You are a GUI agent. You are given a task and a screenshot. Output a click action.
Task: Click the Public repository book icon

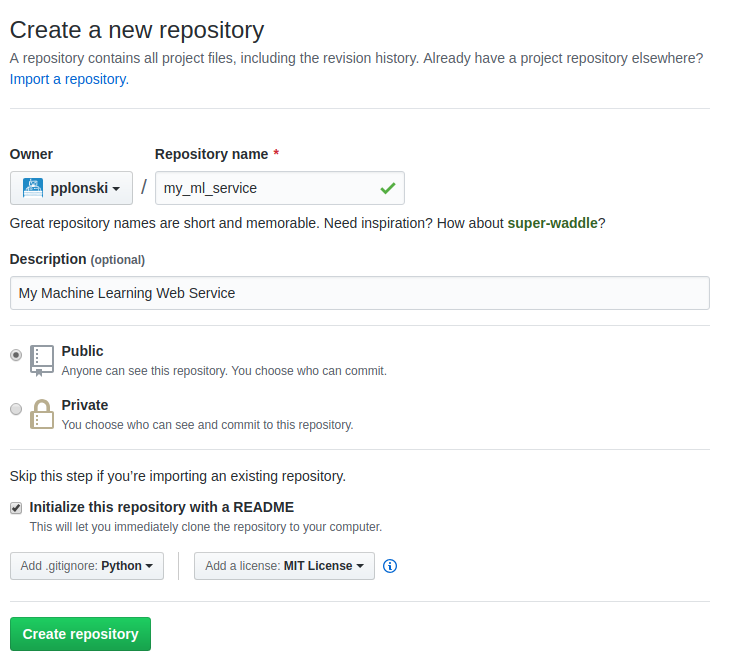(x=41, y=359)
